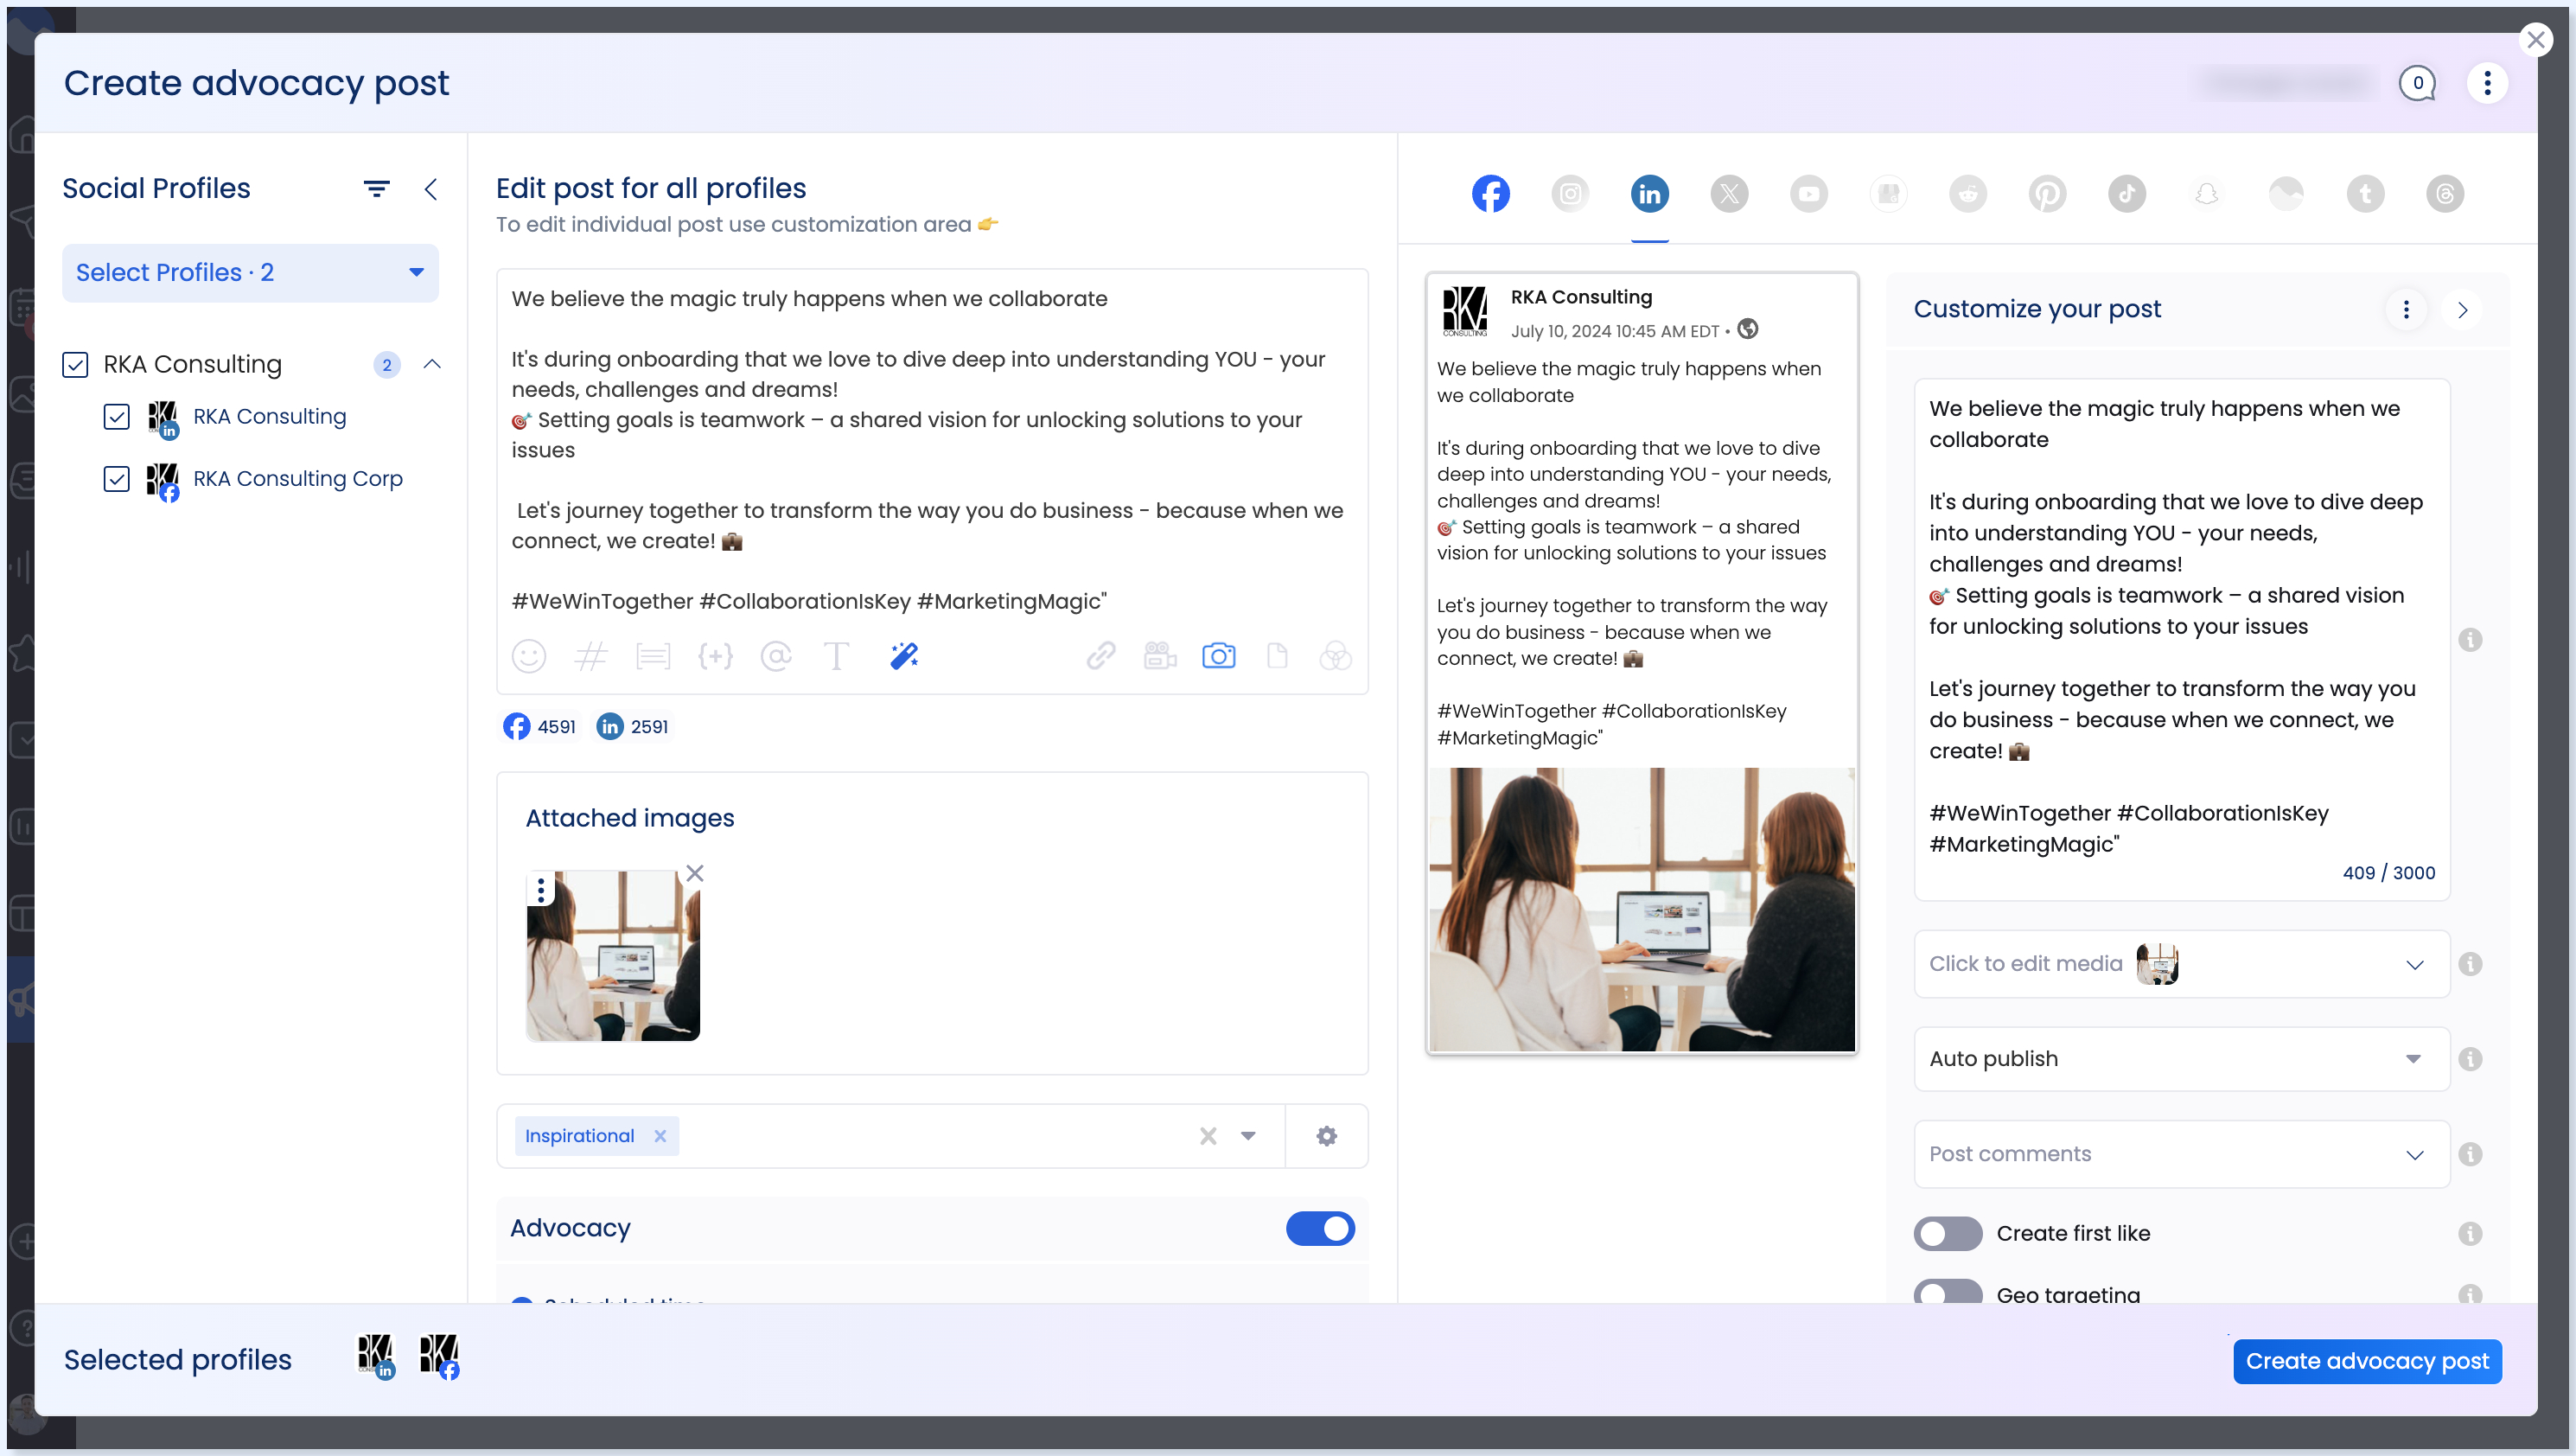Switch to the Threads preview tab
Screen dimensions: 2576x1456
coord(2445,194)
